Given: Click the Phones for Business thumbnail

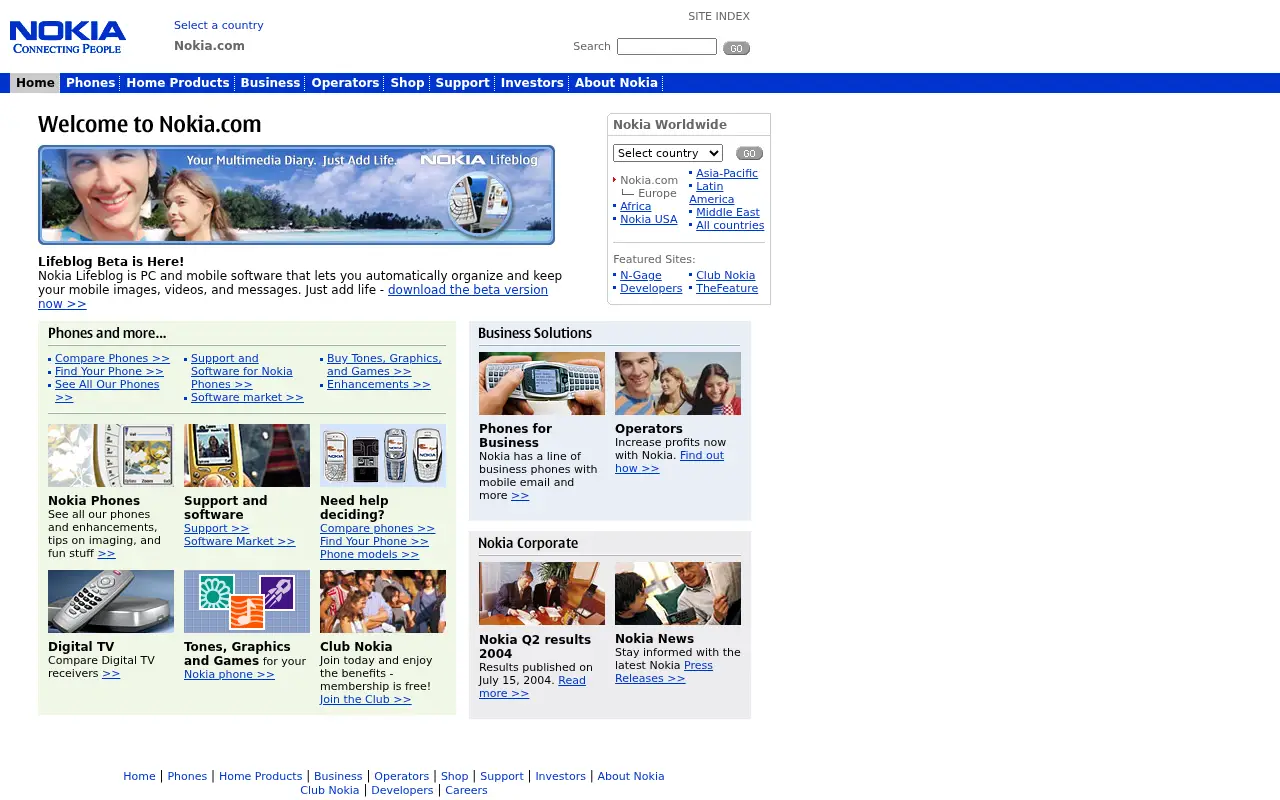Looking at the screenshot, I should tap(542, 383).
